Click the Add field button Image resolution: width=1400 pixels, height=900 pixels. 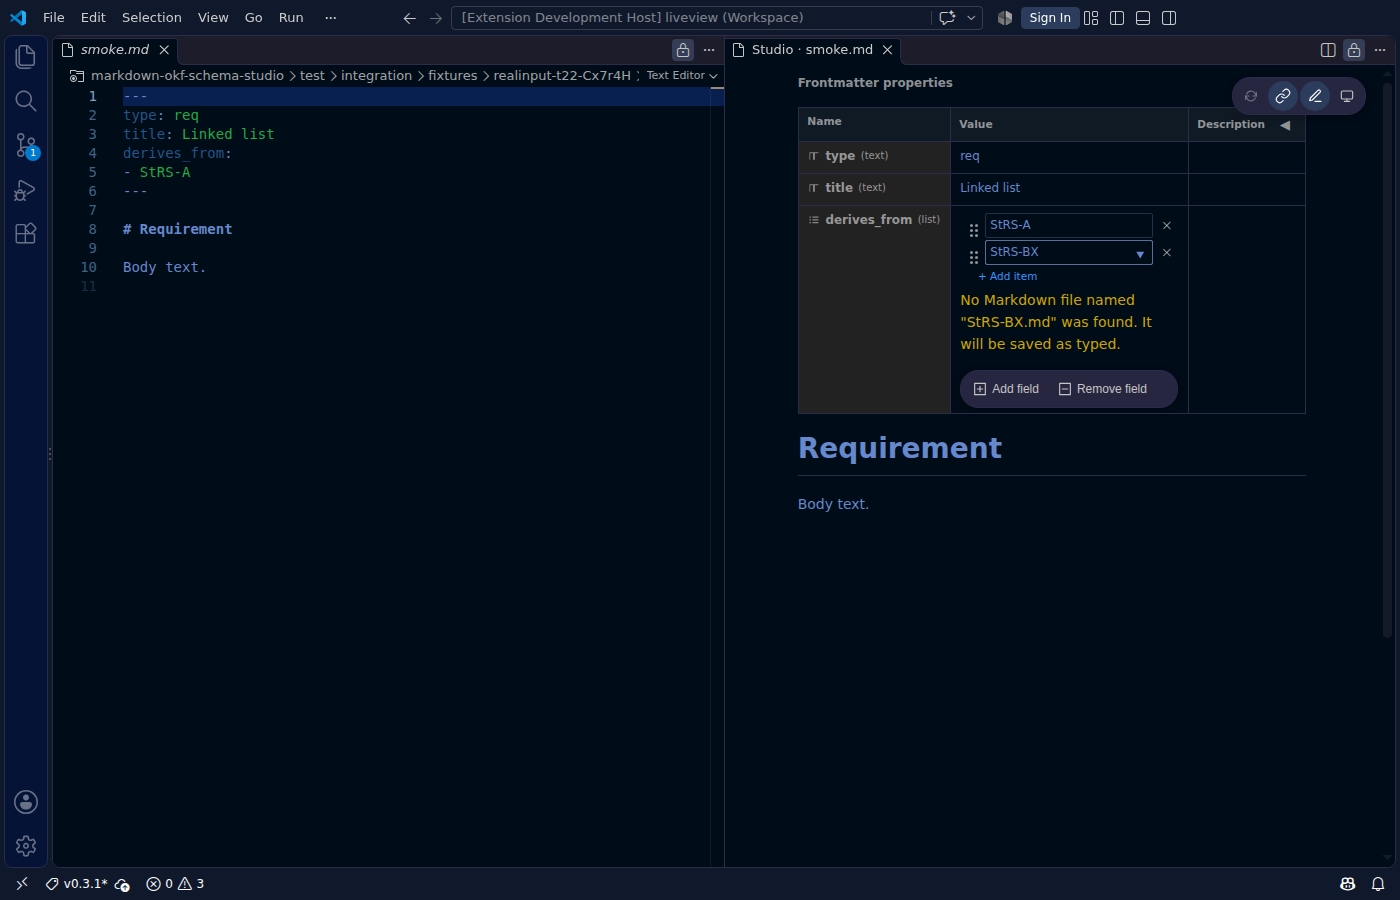click(1006, 389)
